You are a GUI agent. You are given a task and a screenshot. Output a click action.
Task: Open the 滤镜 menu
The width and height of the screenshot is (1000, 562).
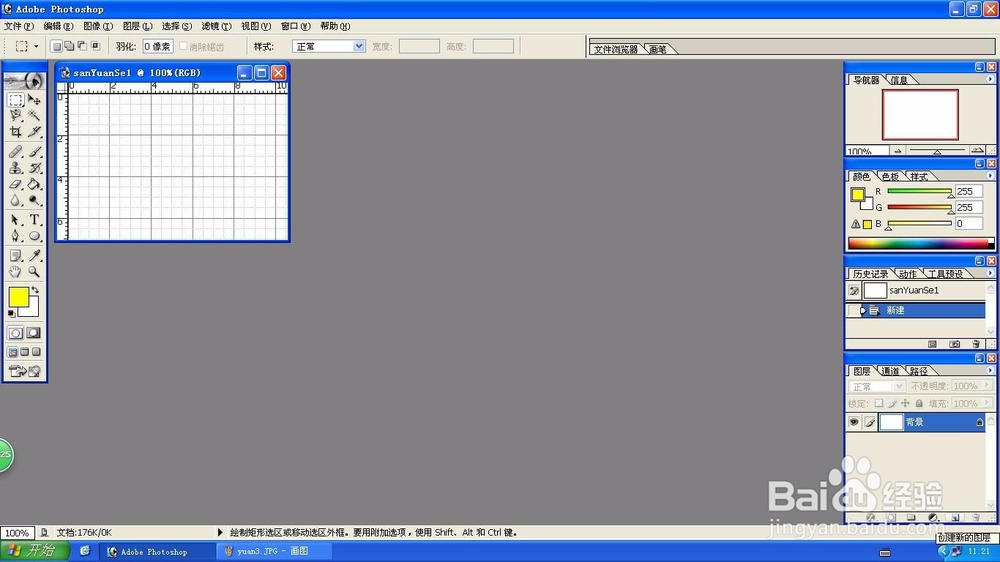point(216,26)
